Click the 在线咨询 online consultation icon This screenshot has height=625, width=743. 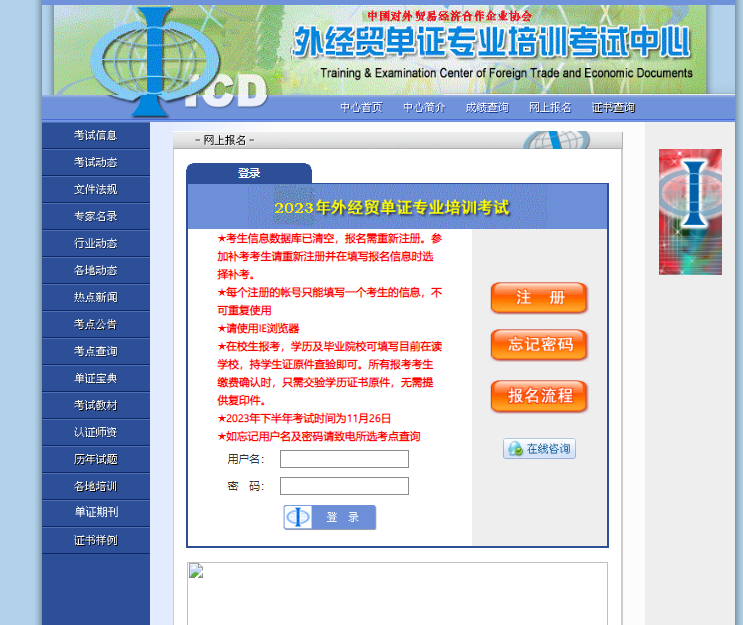click(539, 449)
